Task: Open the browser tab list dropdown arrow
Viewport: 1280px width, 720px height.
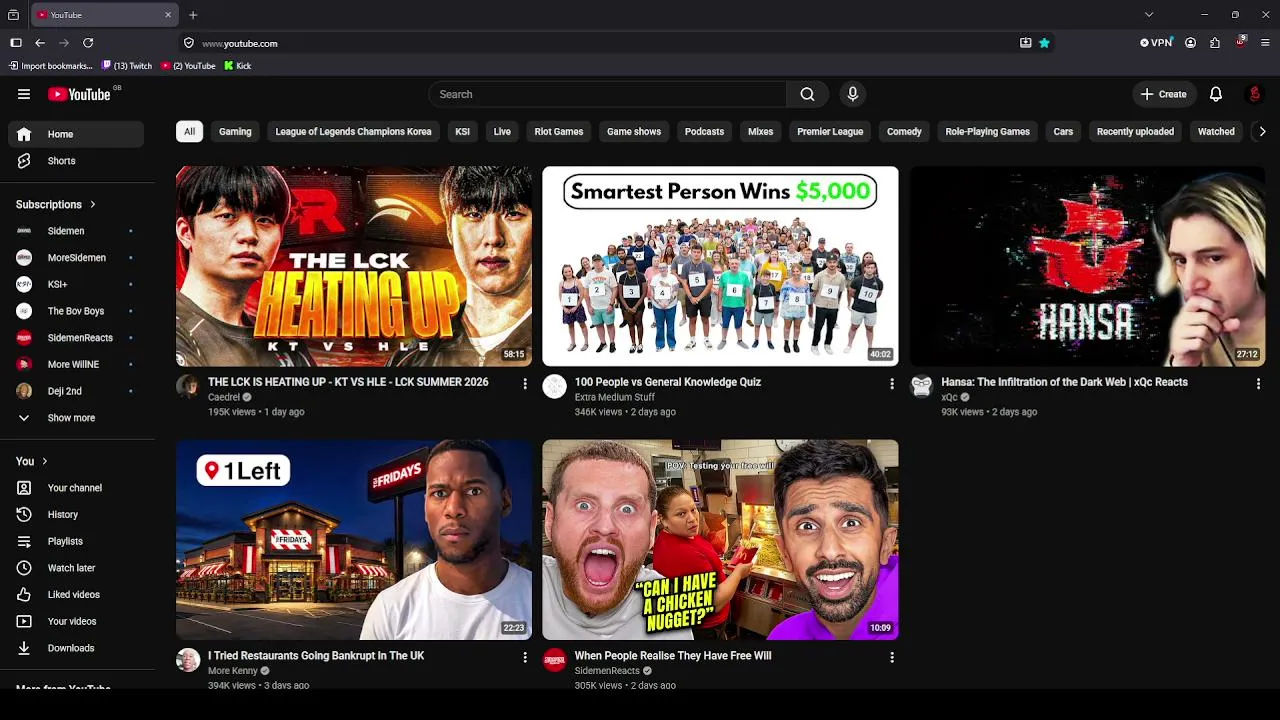Action: [1149, 15]
